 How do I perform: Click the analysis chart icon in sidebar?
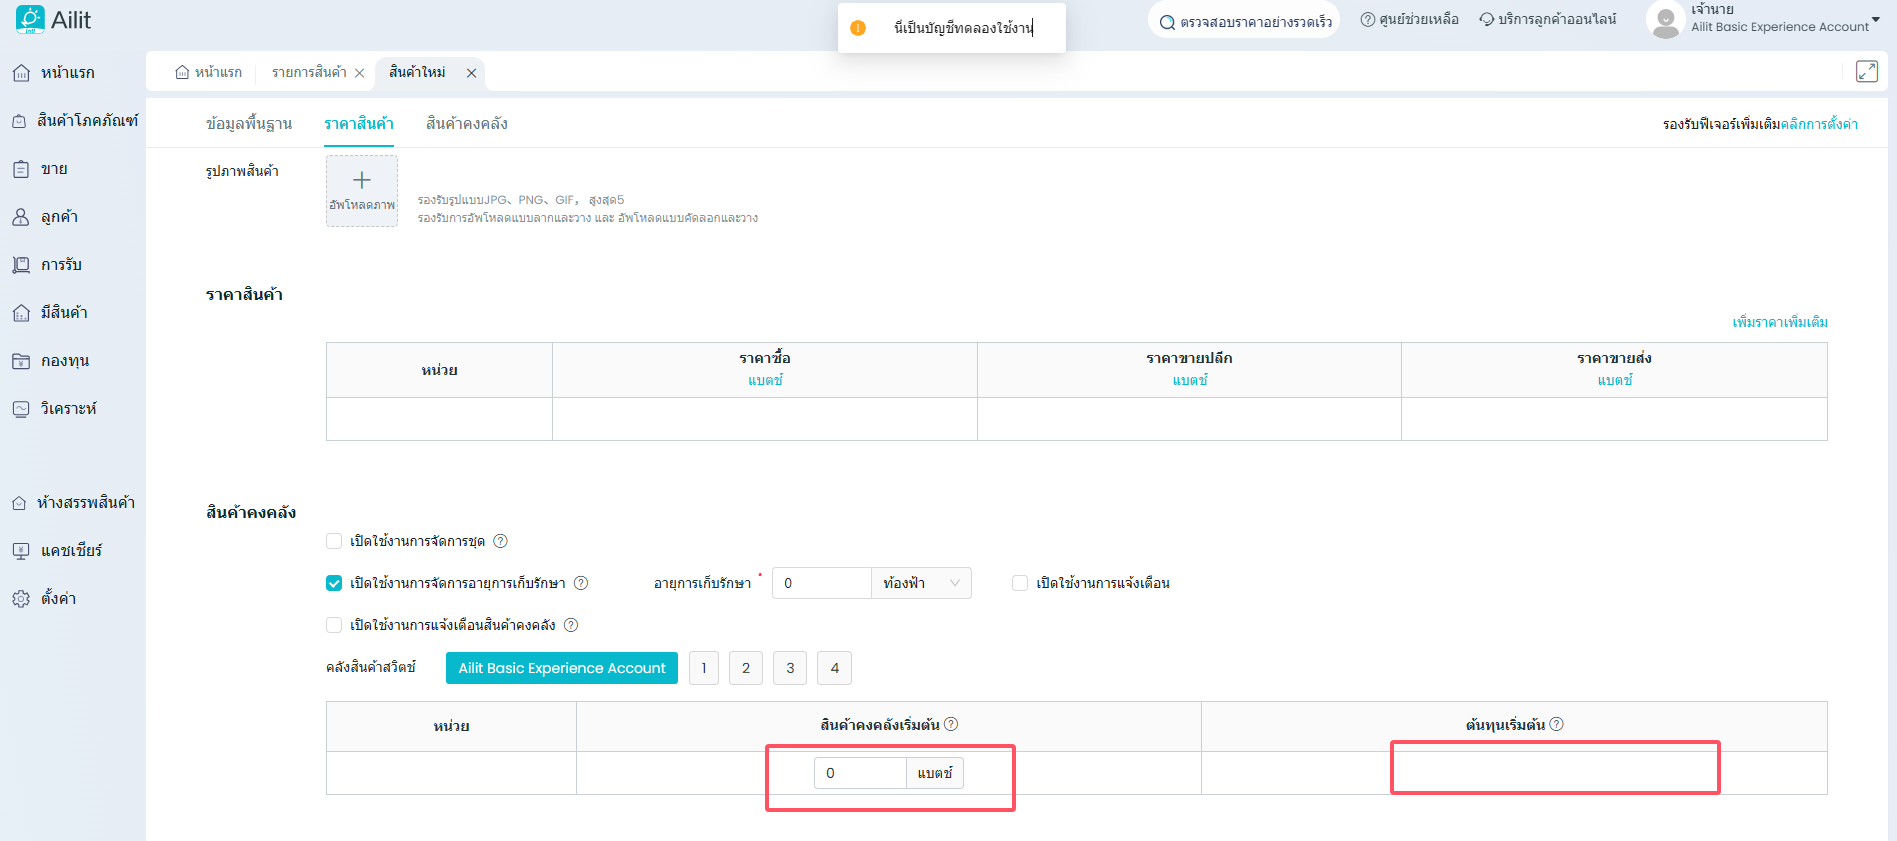(21, 409)
